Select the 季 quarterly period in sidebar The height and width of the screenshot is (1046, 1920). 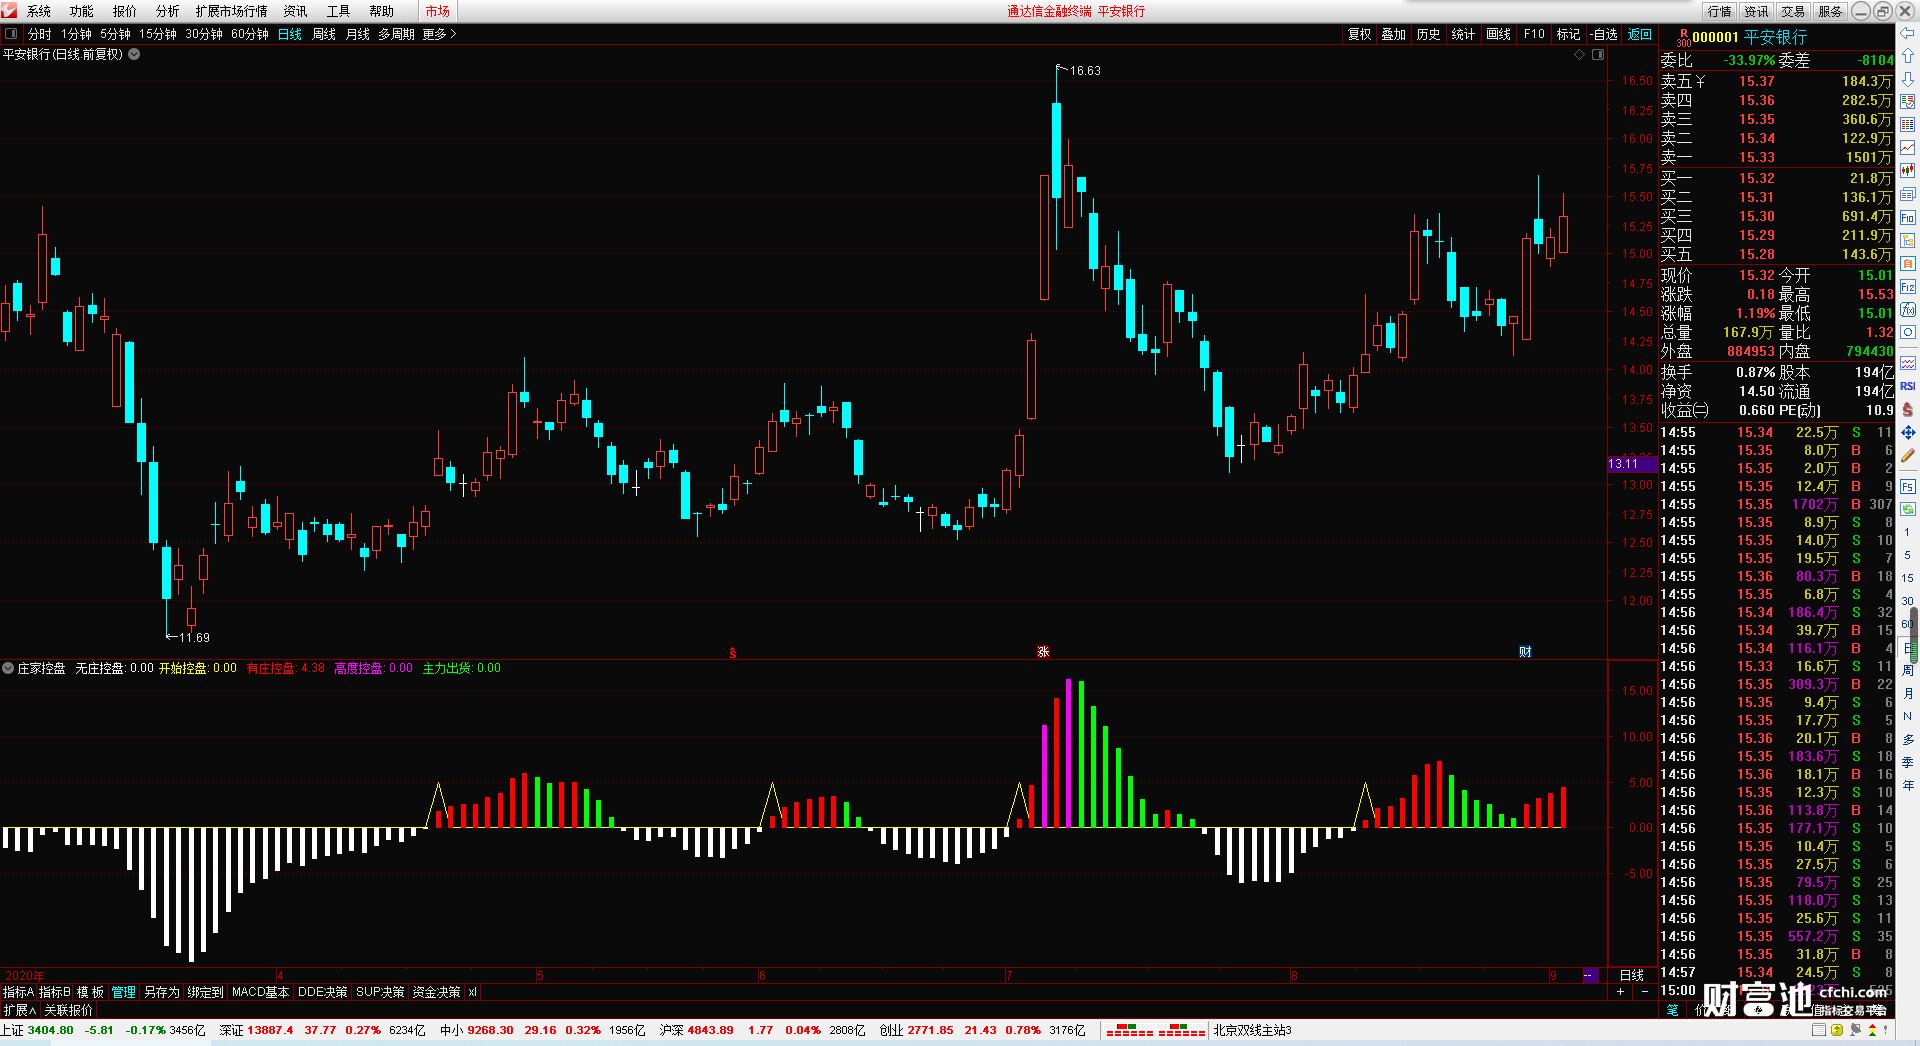[1908, 762]
